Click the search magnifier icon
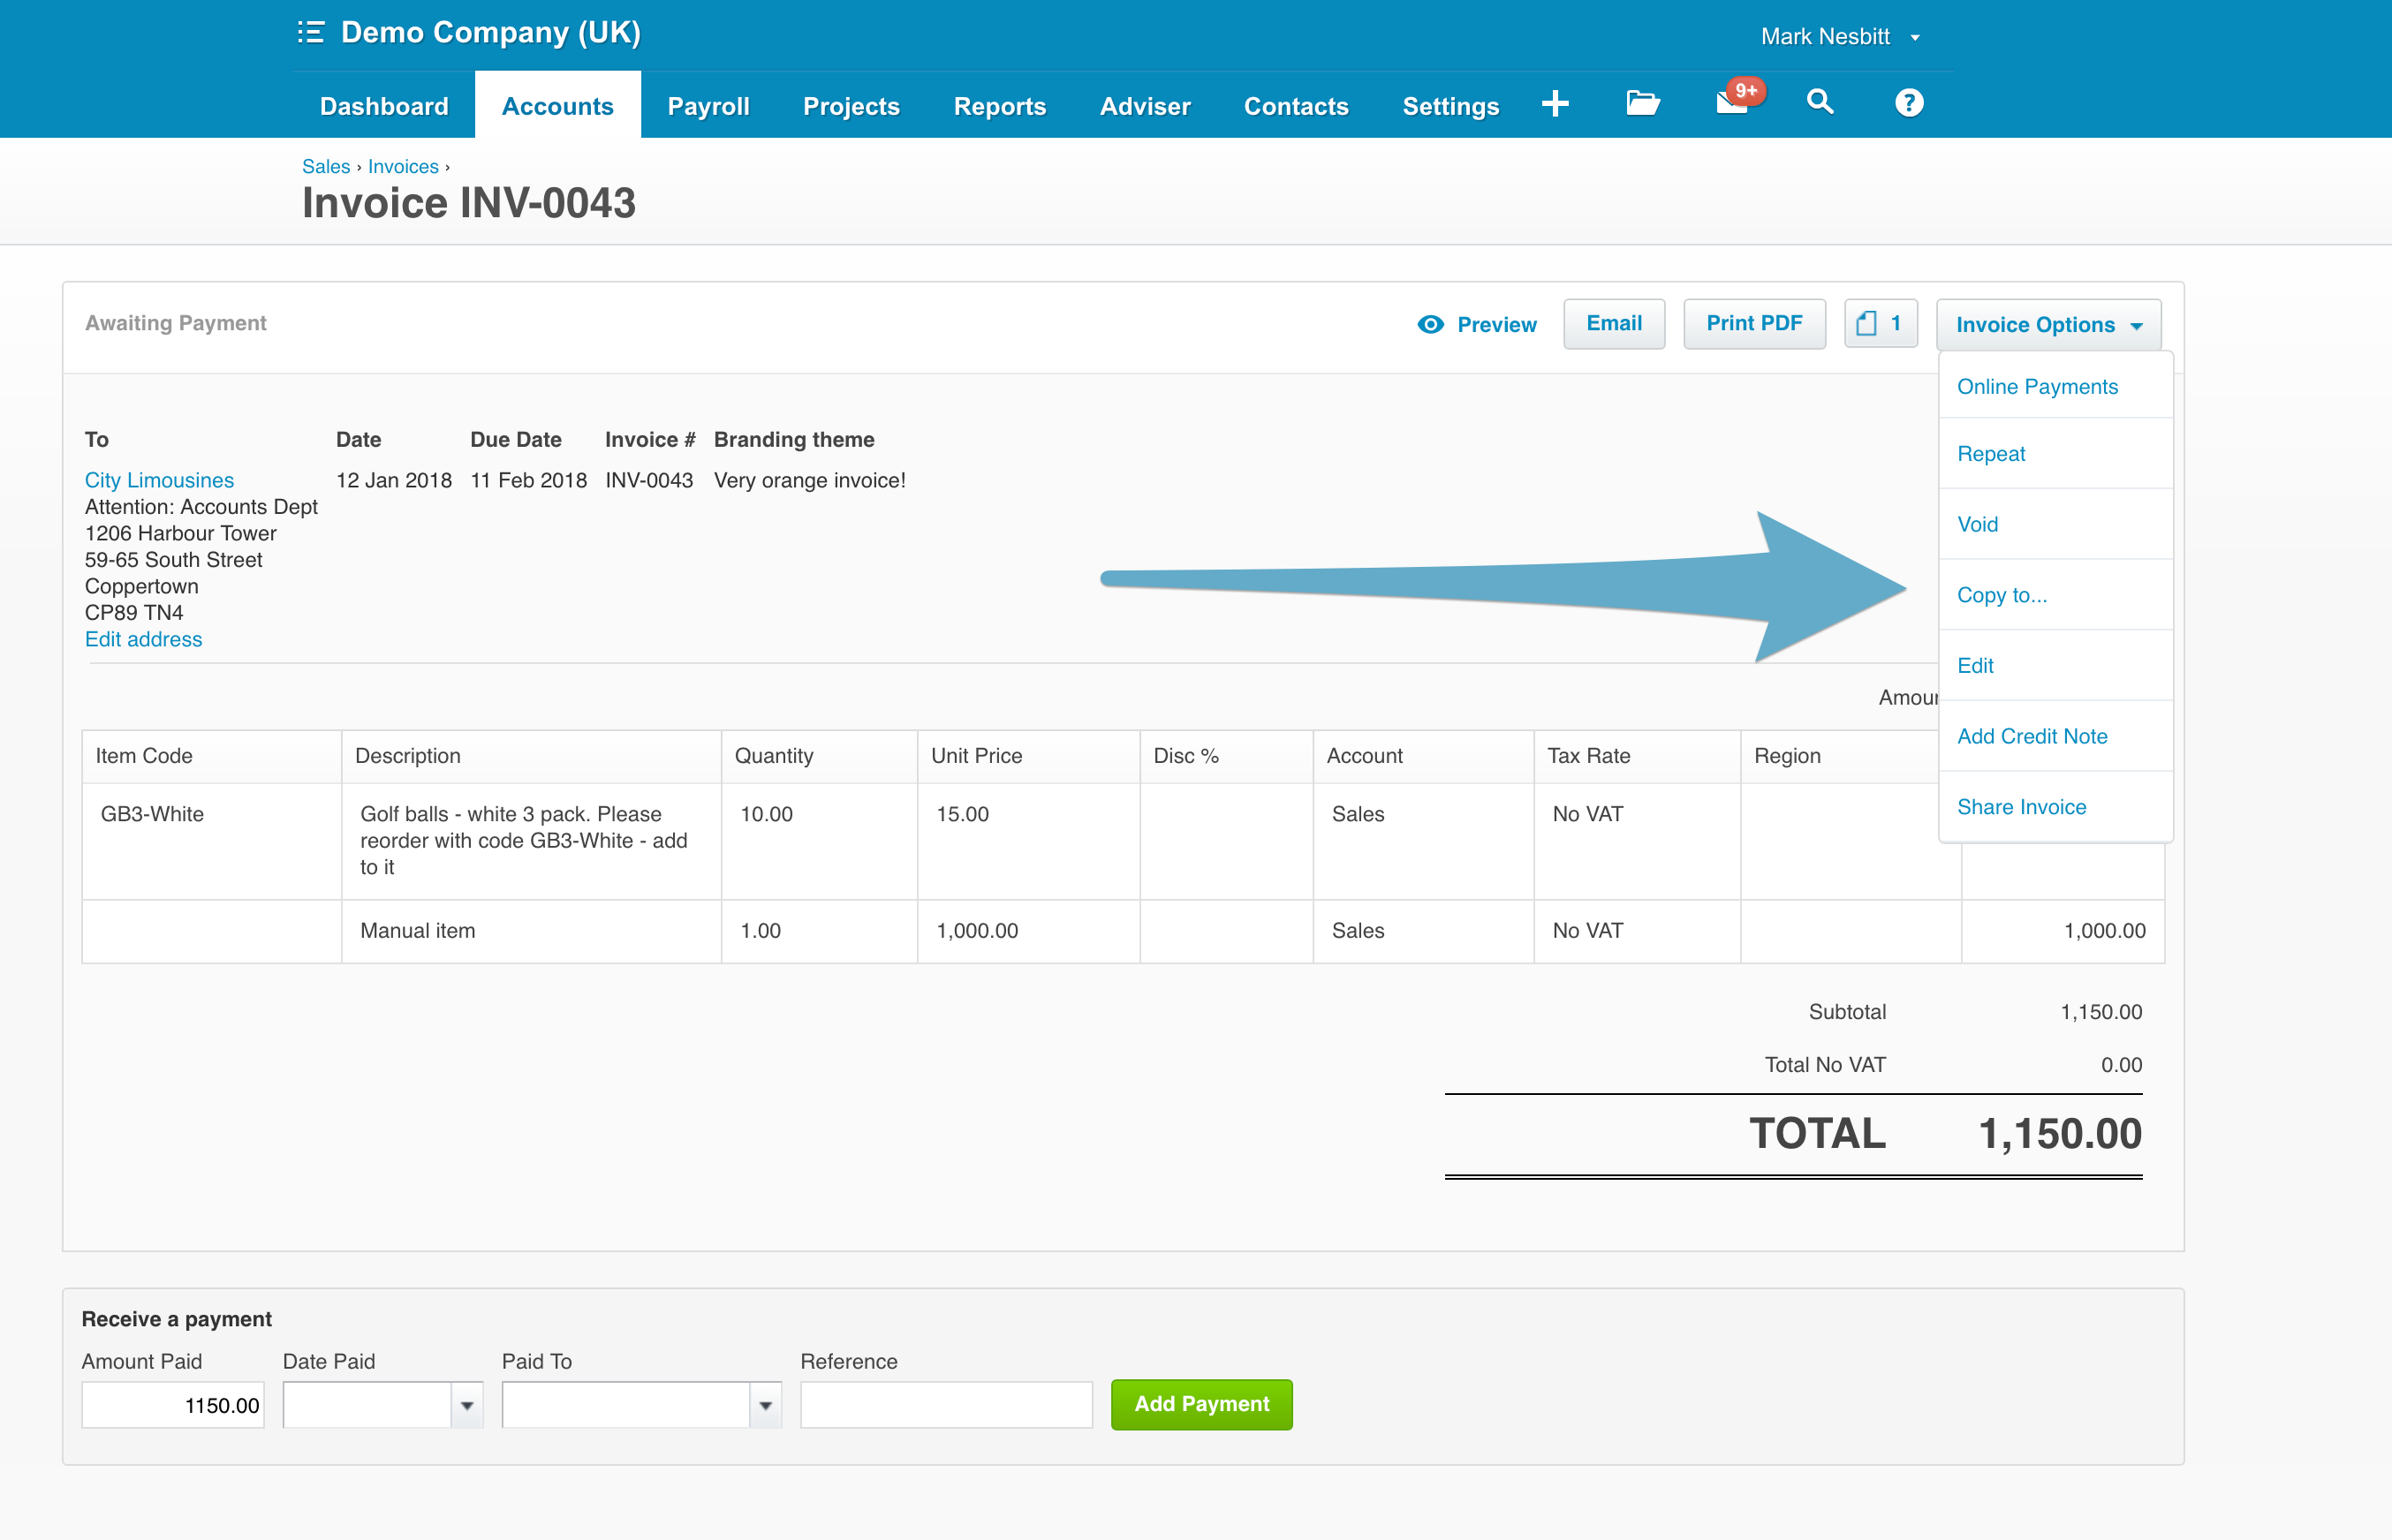This screenshot has width=2392, height=1540. 1820,103
